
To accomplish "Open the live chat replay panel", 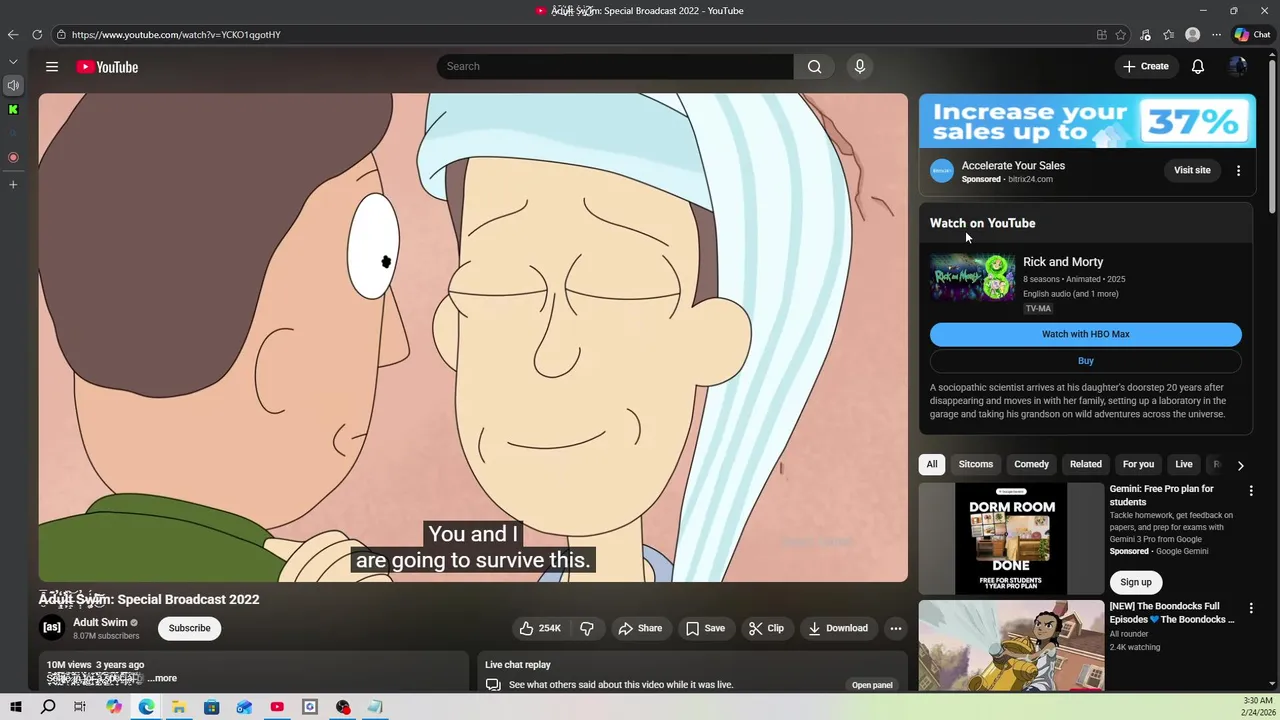I will 872,685.
